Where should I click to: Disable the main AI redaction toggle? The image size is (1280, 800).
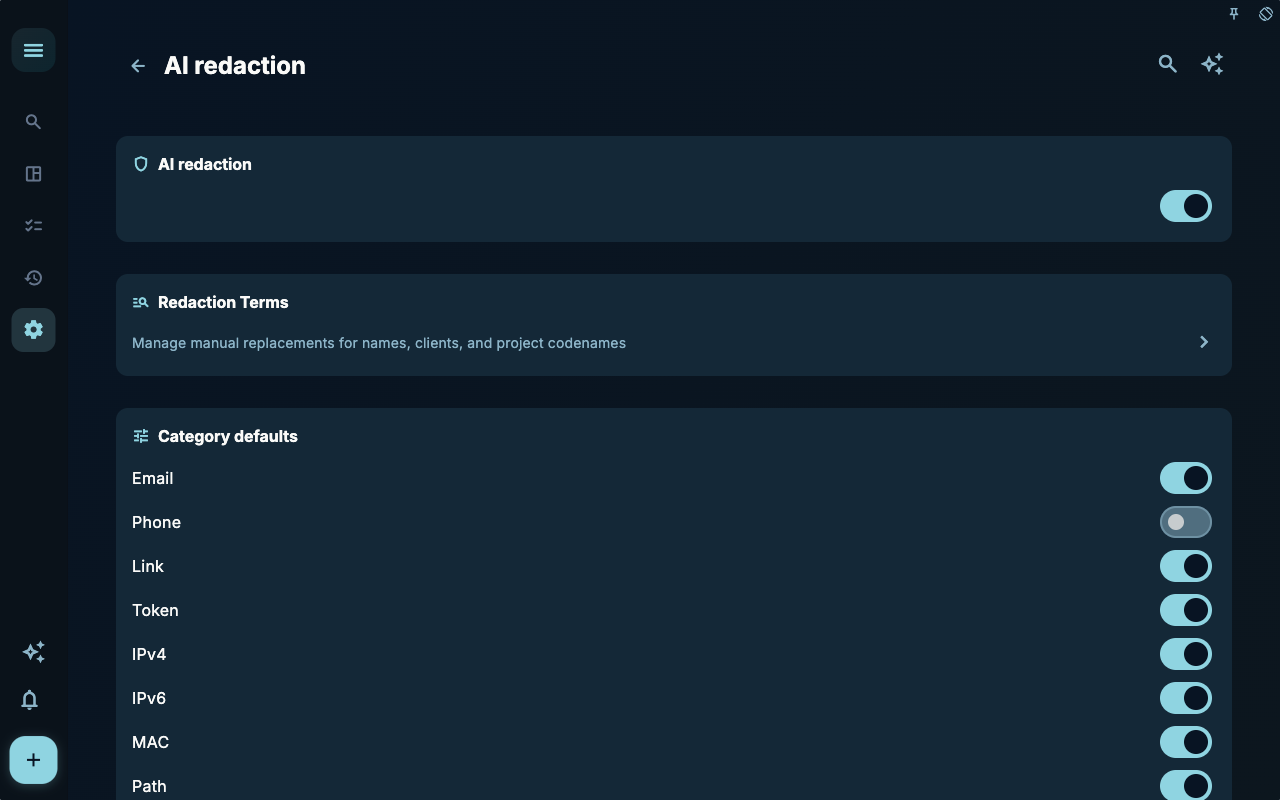point(1186,206)
